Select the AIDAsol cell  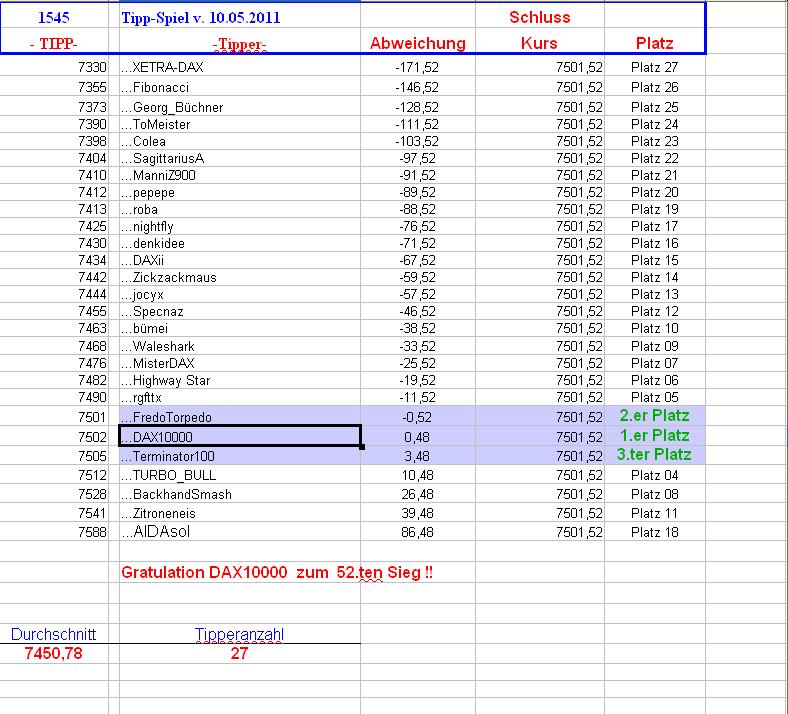(240, 532)
